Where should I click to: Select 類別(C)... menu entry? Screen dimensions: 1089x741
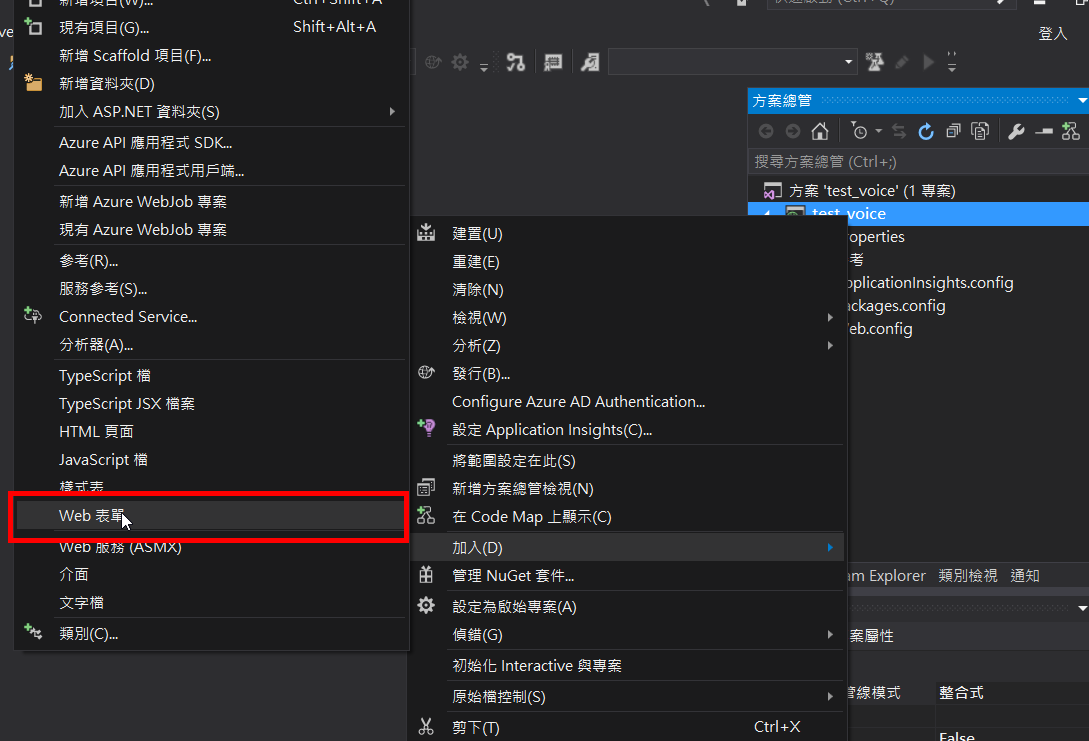pyautogui.click(x=208, y=633)
